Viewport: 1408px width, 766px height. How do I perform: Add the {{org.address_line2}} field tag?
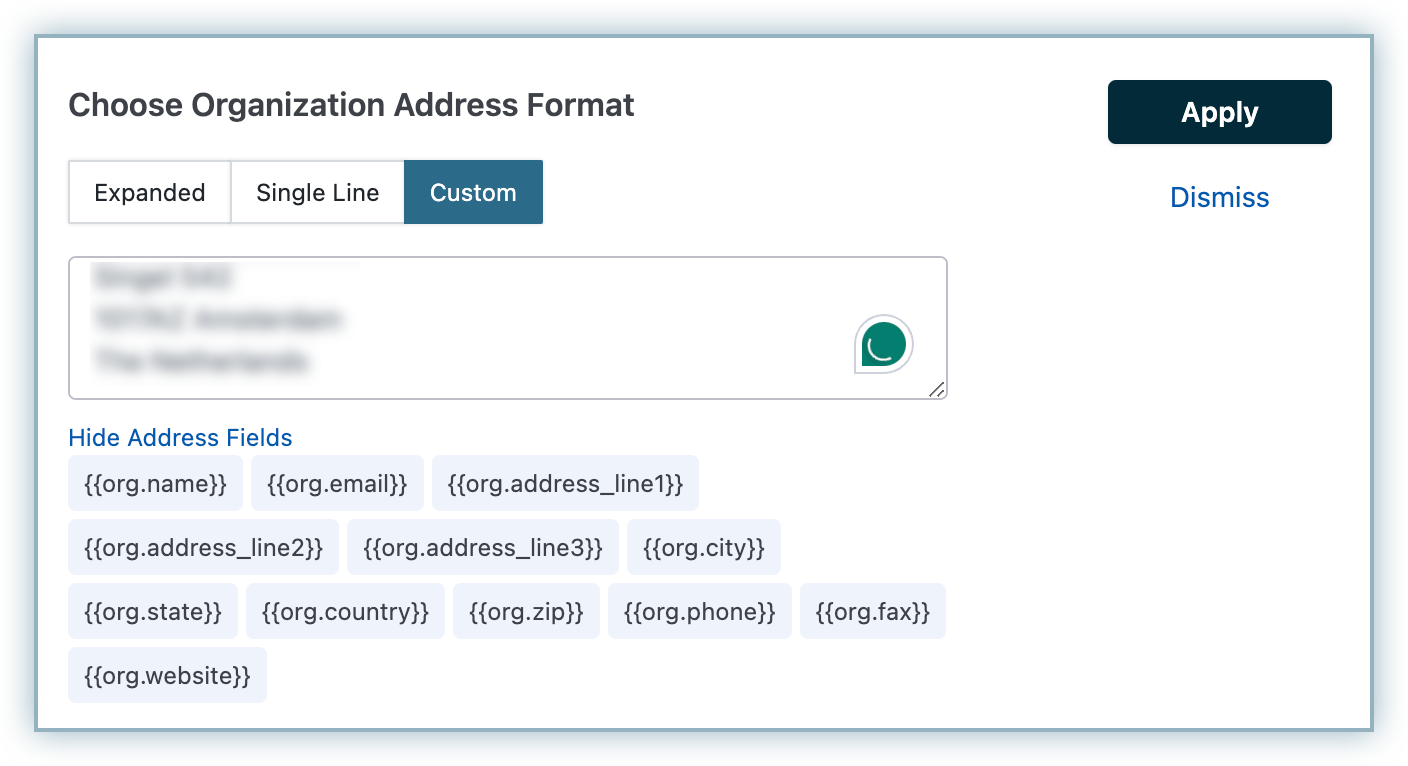coord(204,548)
